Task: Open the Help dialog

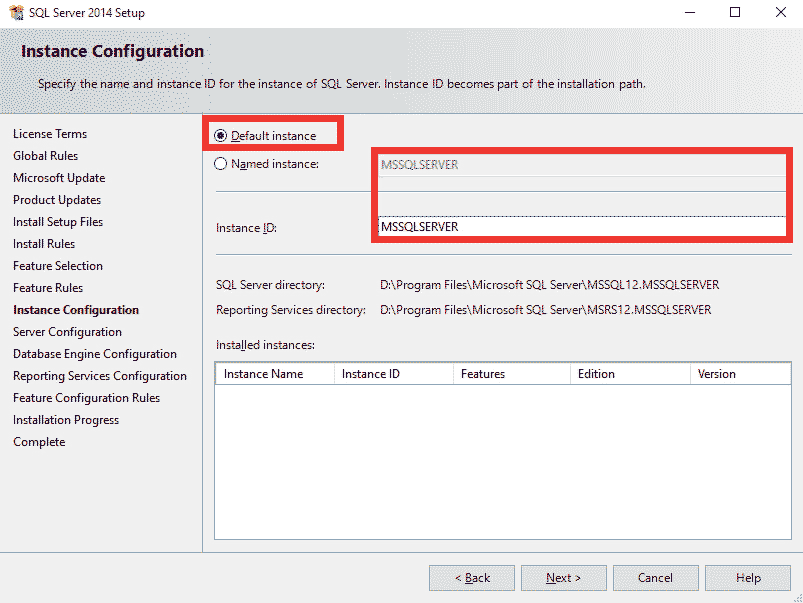Action: [747, 577]
